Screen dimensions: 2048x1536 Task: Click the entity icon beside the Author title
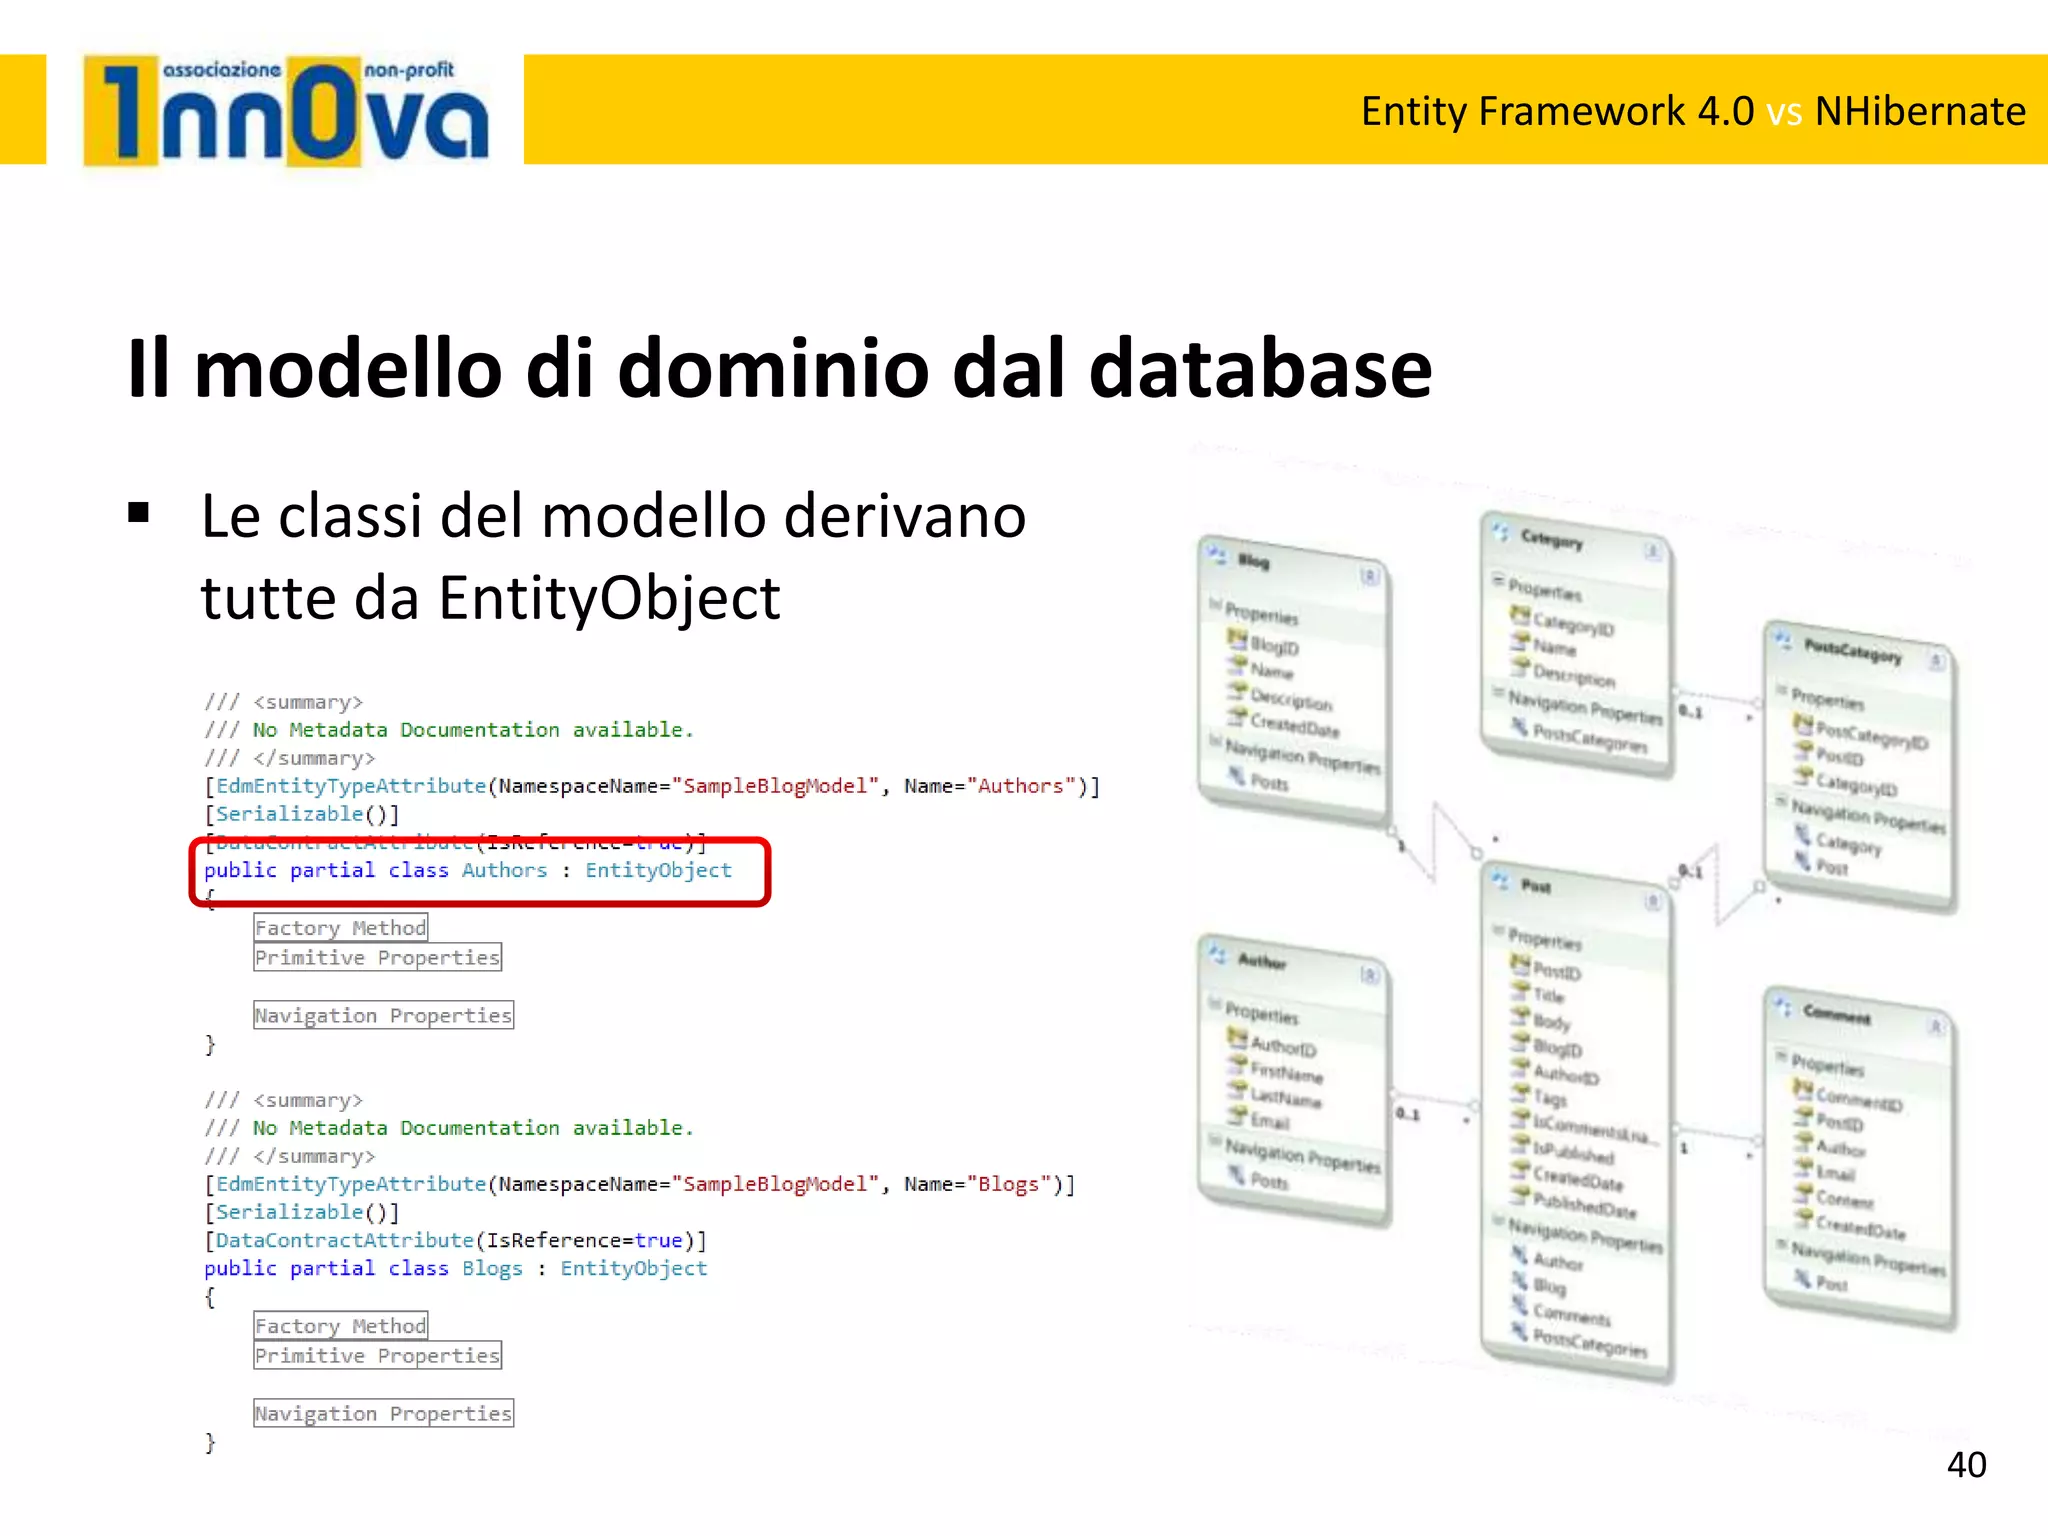pos(1217,953)
